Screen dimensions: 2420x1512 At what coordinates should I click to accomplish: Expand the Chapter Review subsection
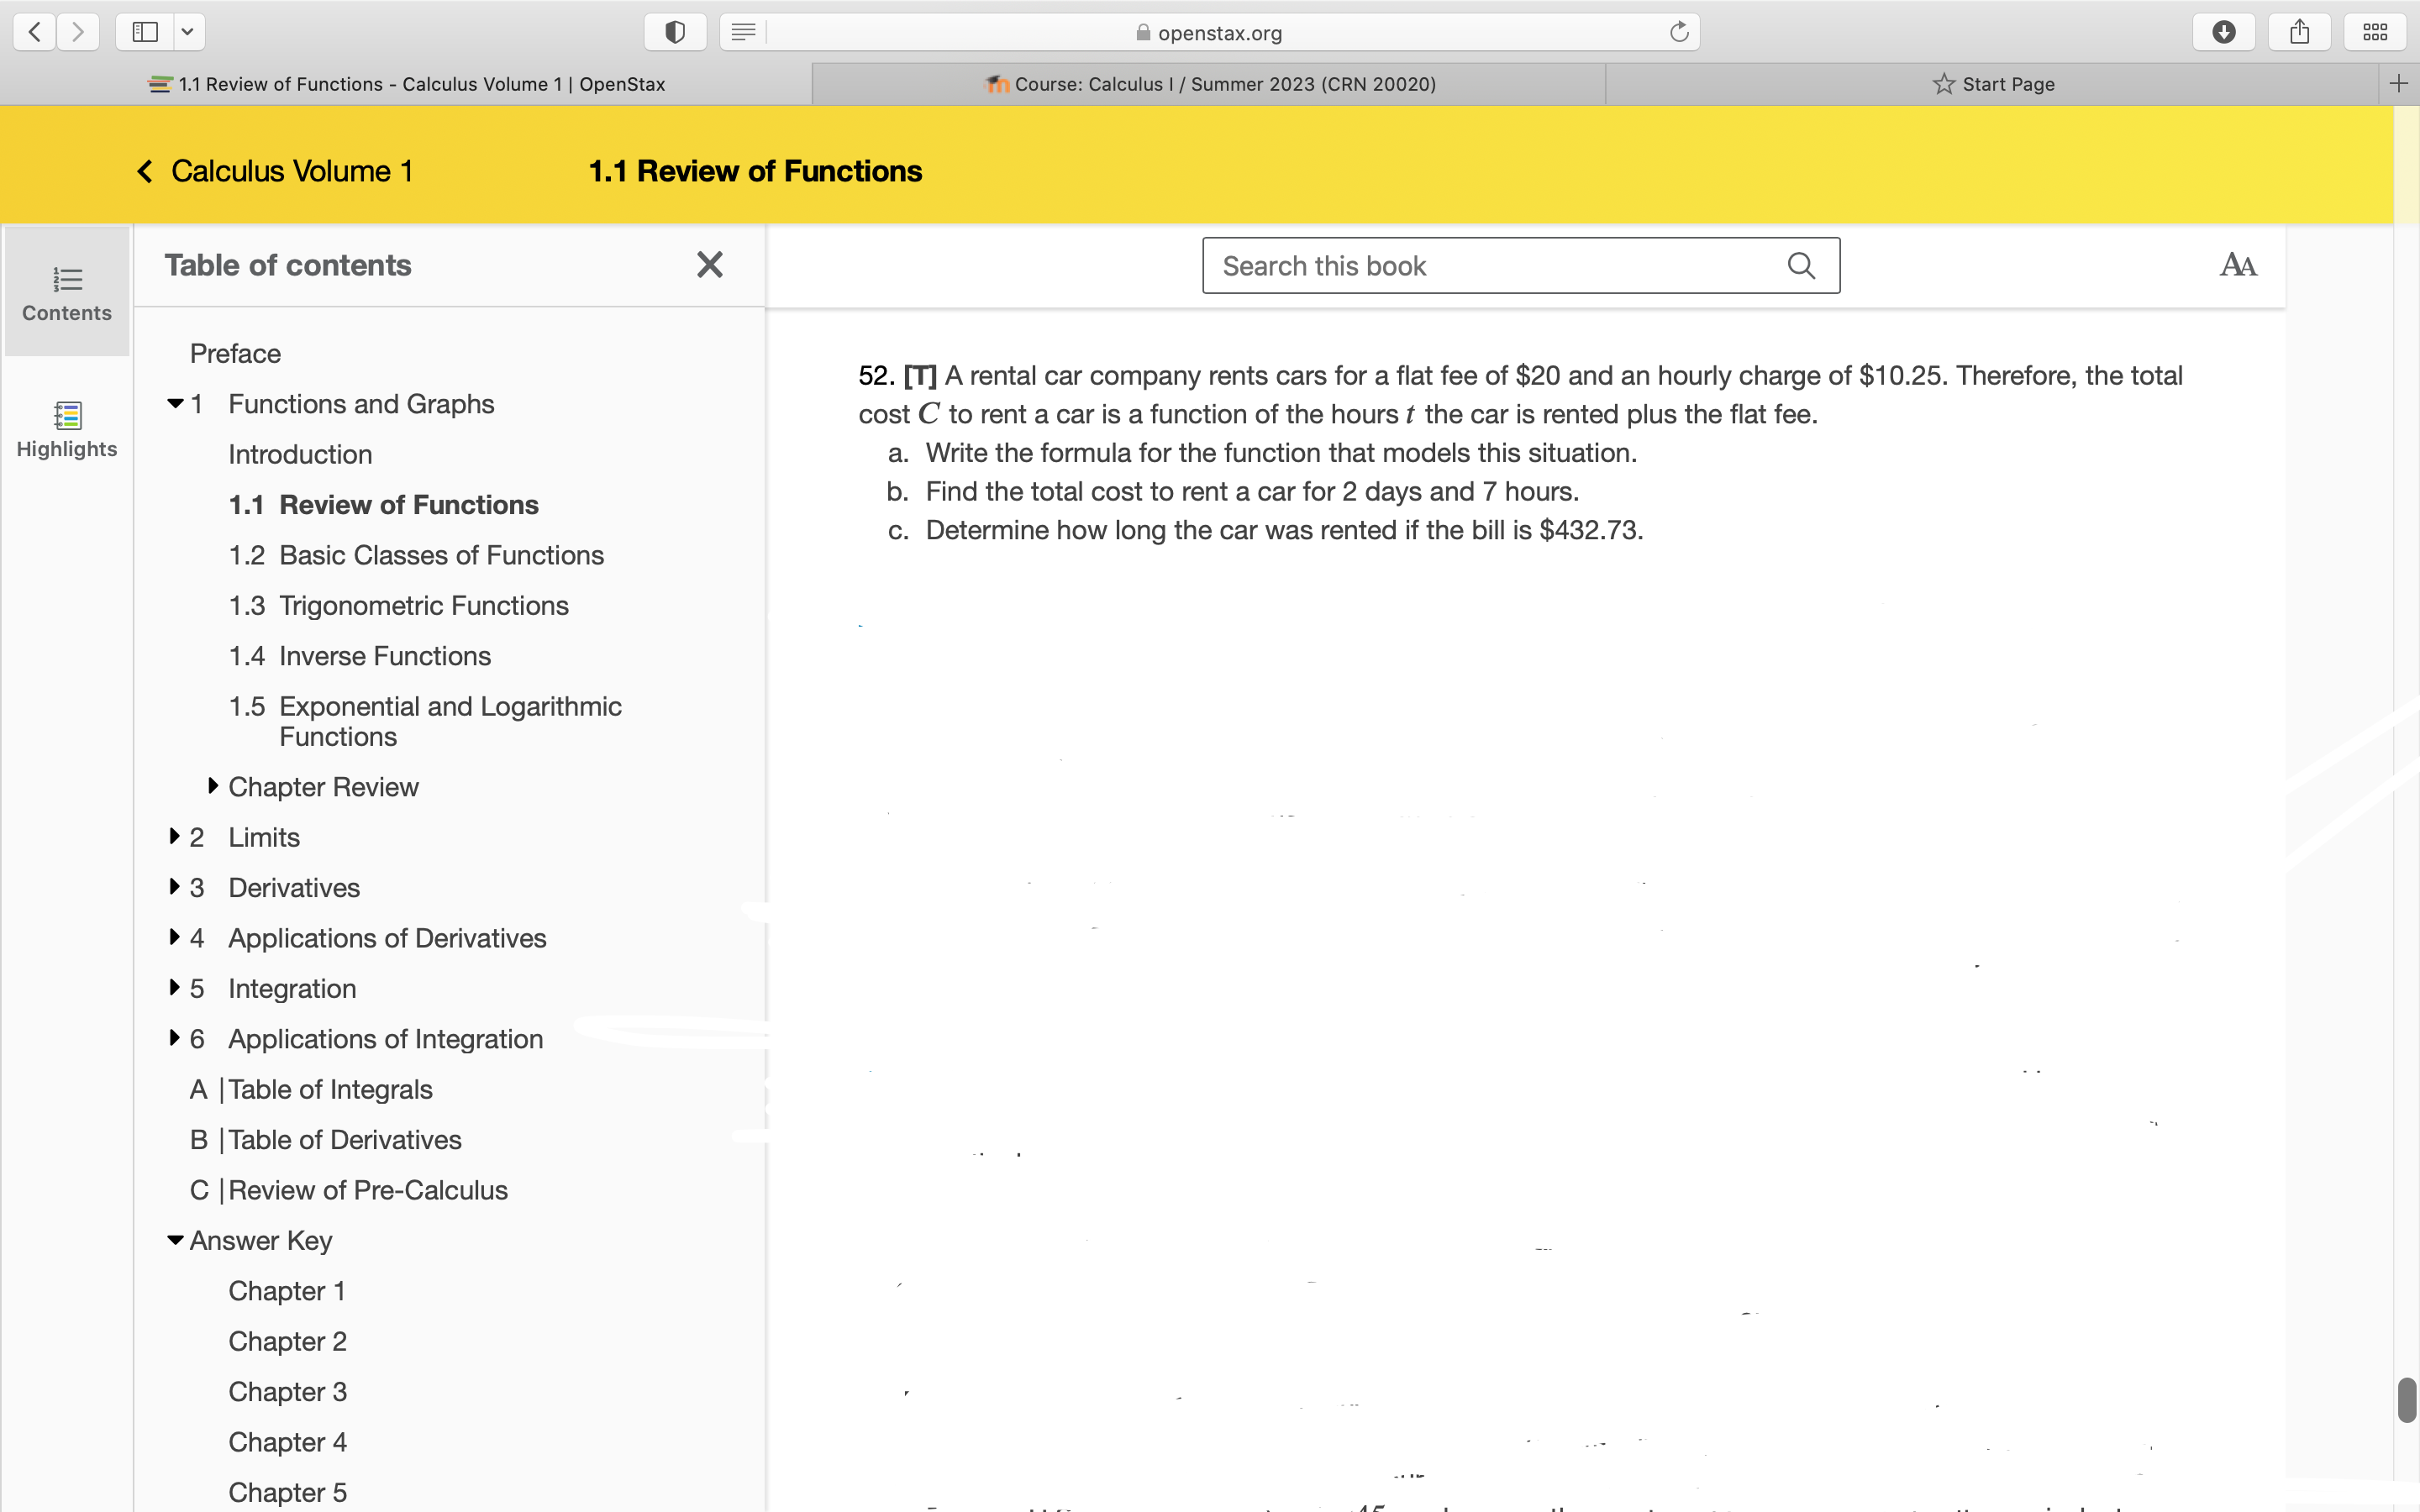pyautogui.click(x=213, y=786)
